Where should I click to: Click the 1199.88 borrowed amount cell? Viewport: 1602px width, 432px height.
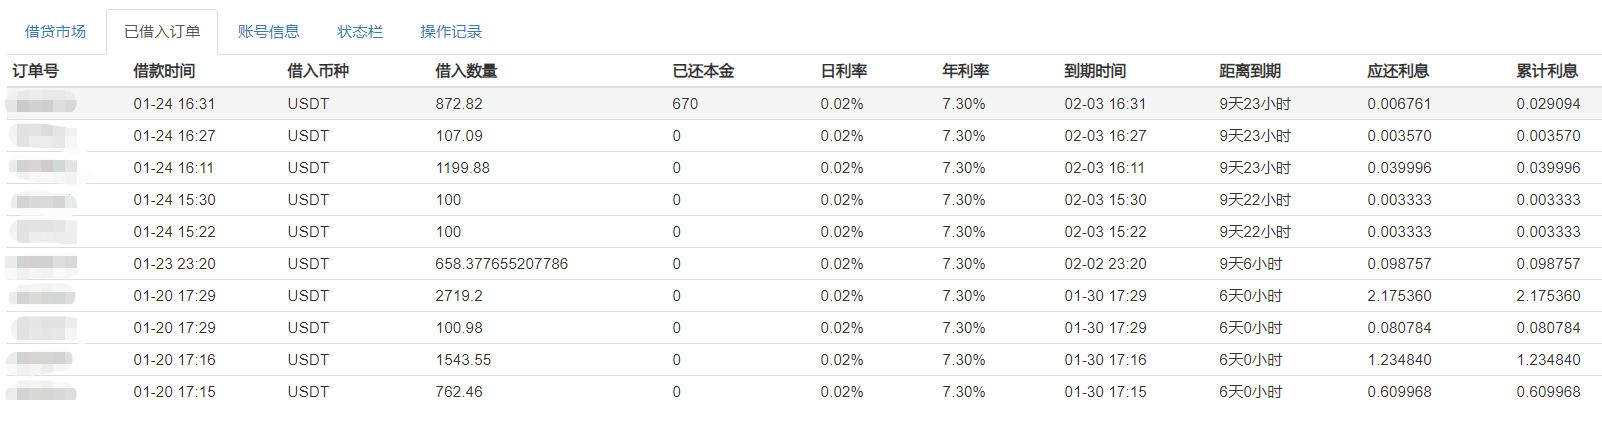pyautogui.click(x=462, y=168)
